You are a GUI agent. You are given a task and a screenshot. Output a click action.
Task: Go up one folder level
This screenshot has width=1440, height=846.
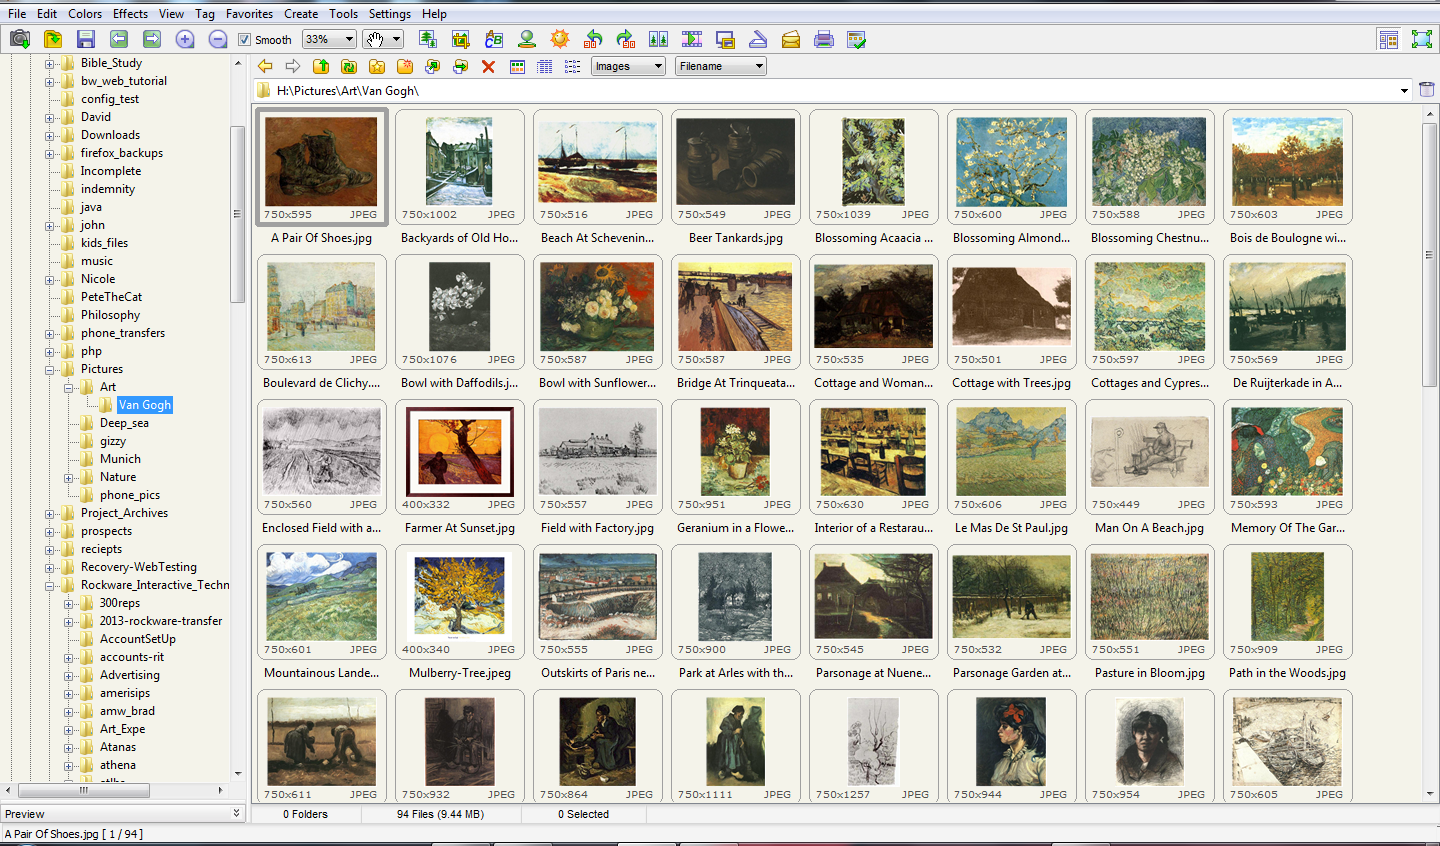(x=321, y=66)
